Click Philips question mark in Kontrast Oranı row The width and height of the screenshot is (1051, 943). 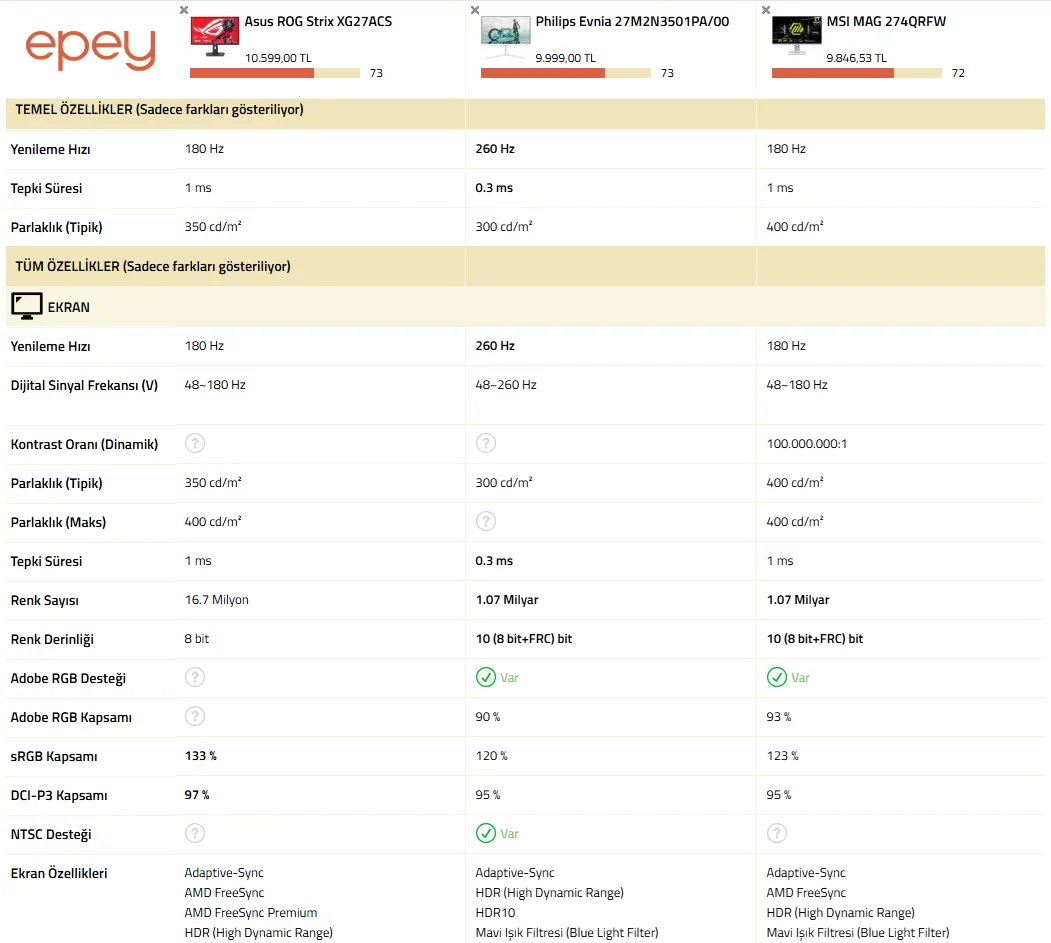click(486, 443)
